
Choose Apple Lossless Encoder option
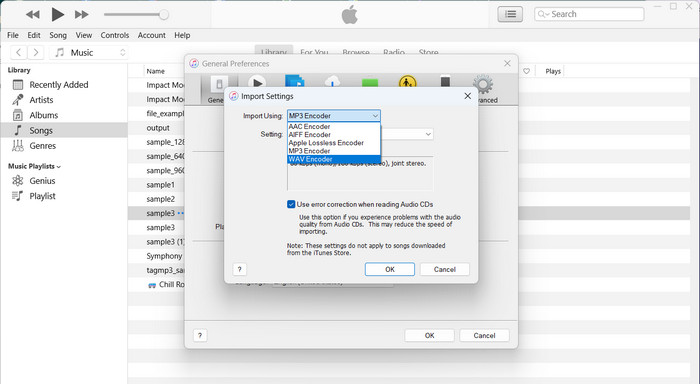333,143
